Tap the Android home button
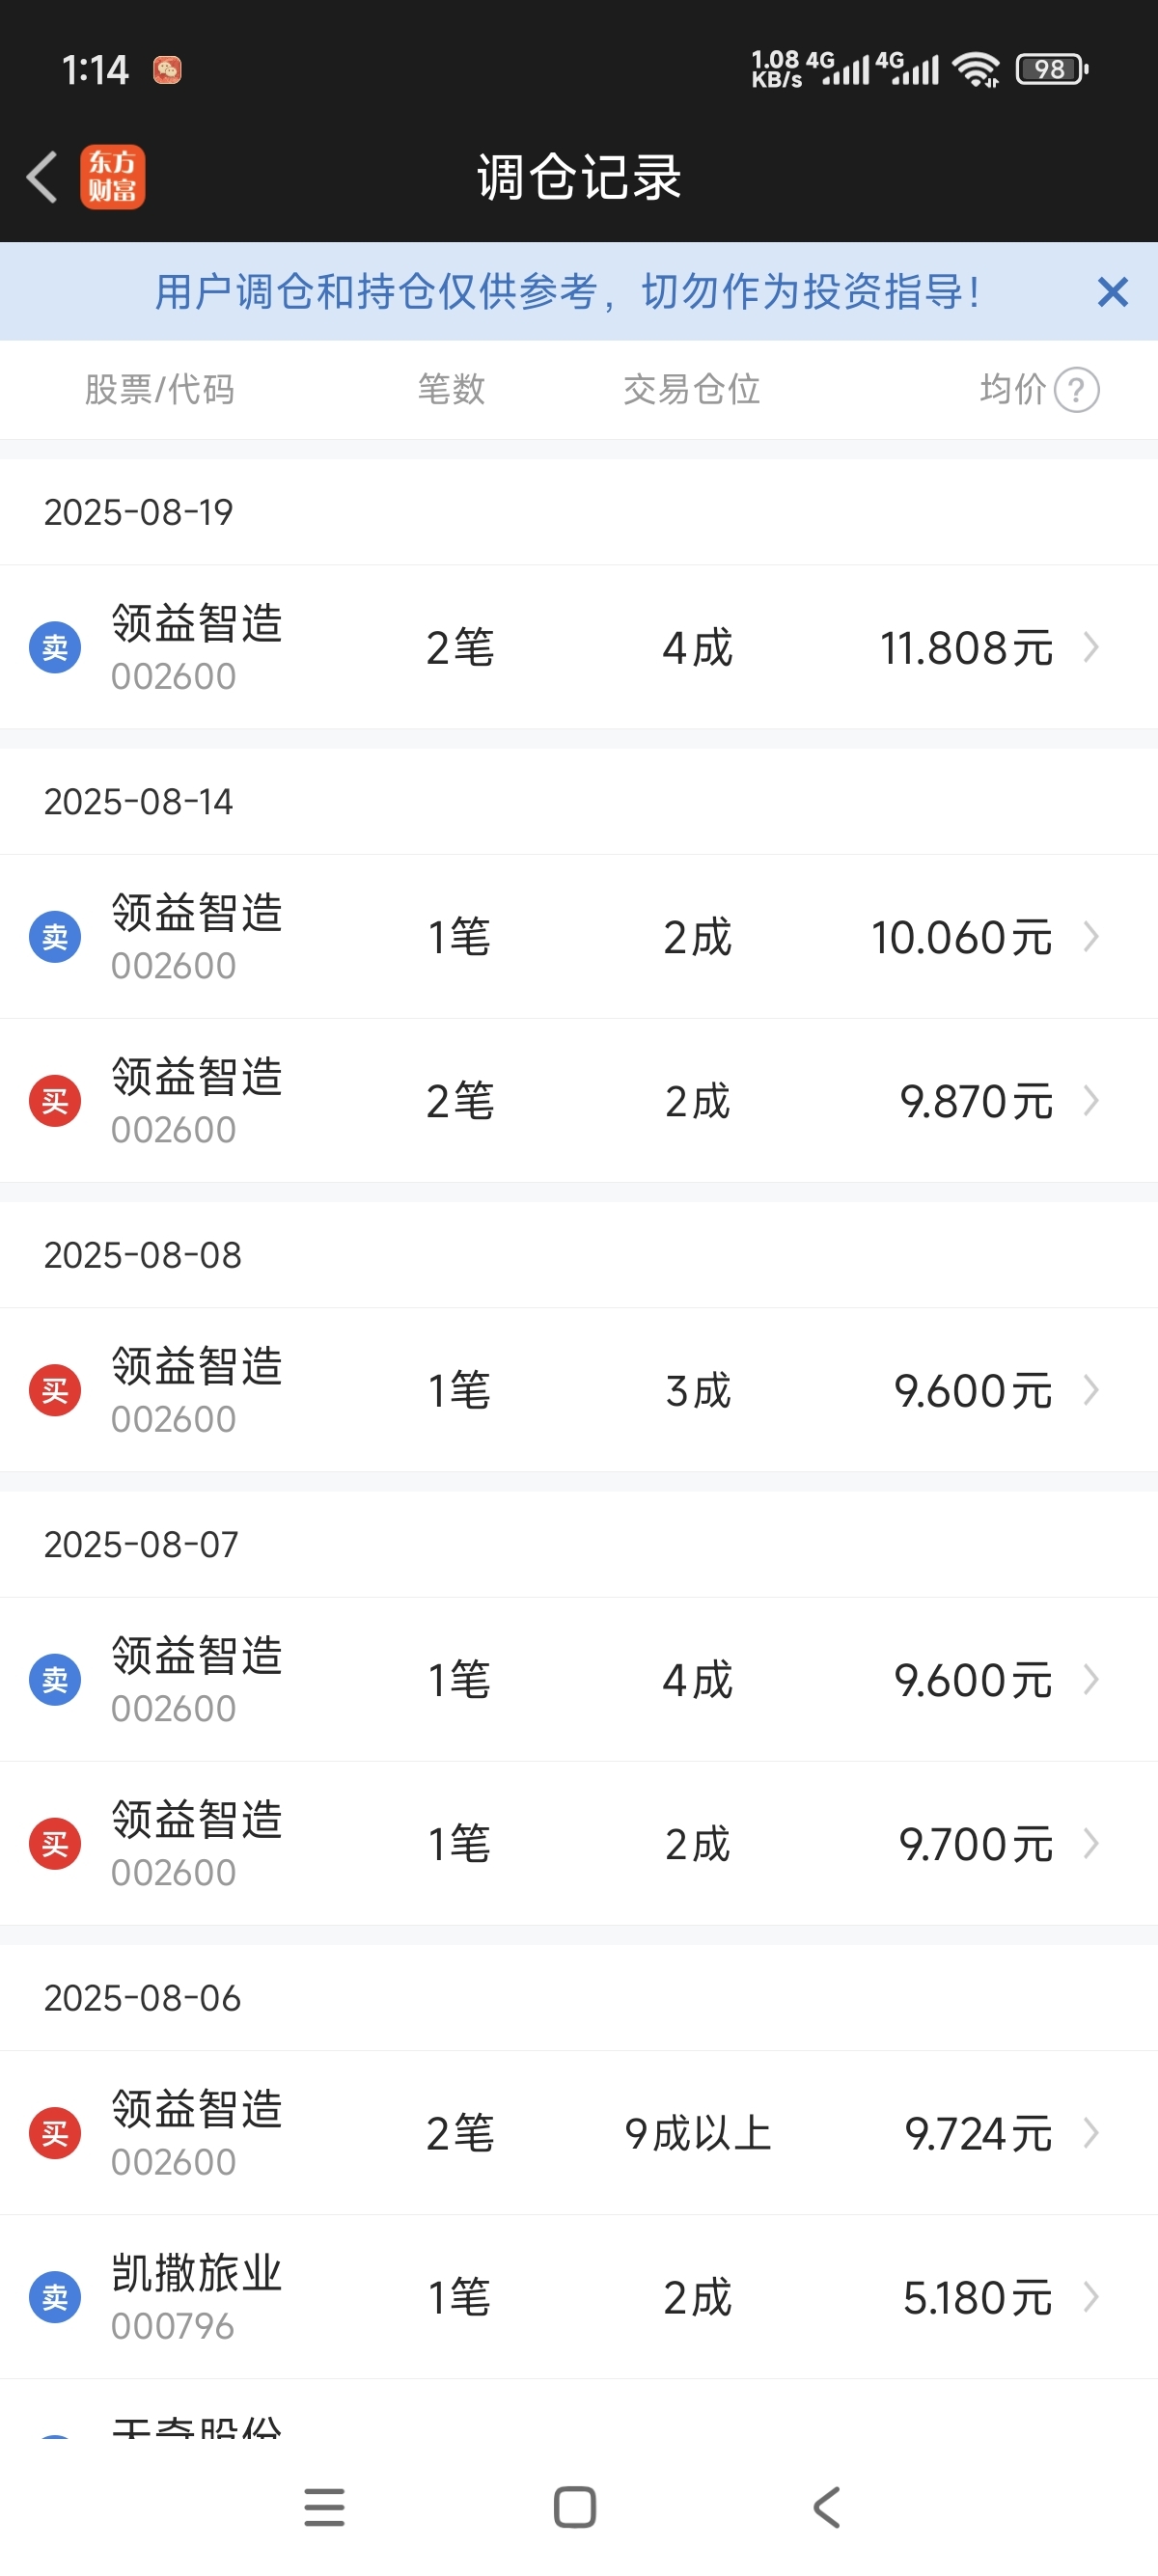Screen dimensions: 1158x2576 tap(575, 2507)
